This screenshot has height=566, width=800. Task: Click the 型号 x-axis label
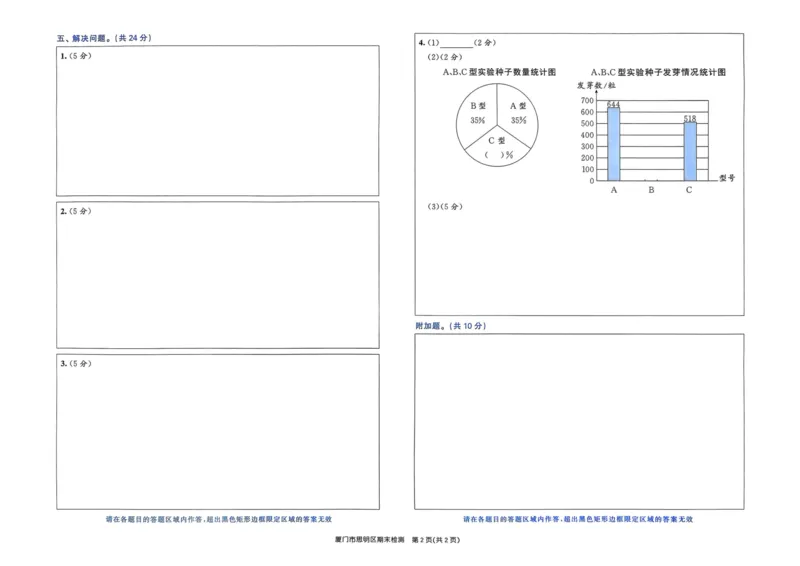(727, 178)
